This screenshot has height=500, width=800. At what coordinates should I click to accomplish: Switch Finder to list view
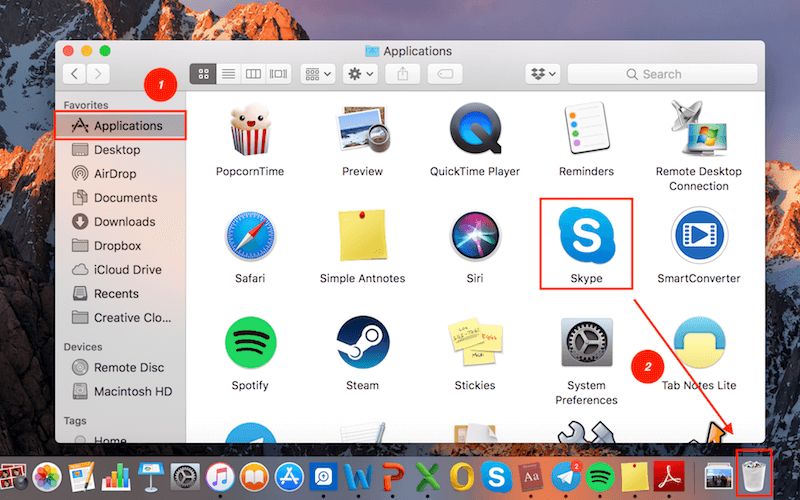pos(228,74)
